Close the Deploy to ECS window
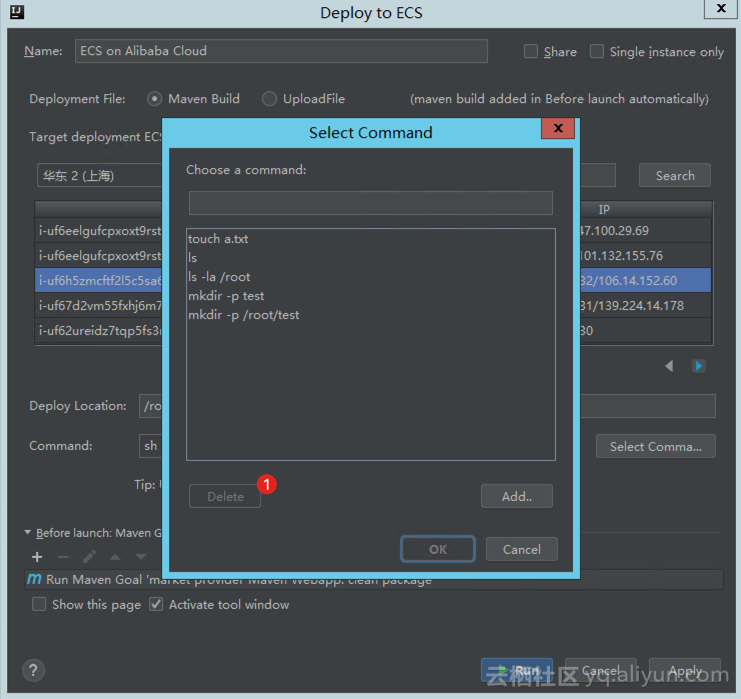Viewport: 741px width, 699px height. [x=721, y=9]
